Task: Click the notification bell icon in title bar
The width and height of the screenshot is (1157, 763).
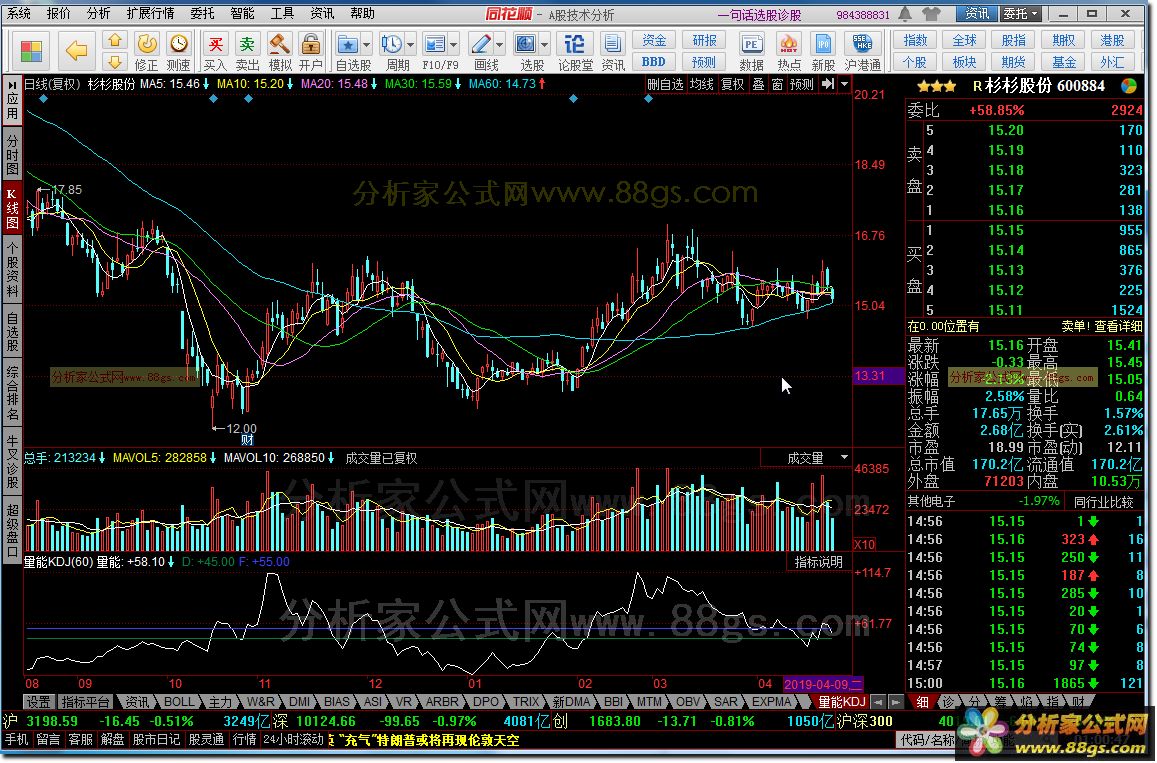Action: pyautogui.click(x=905, y=13)
